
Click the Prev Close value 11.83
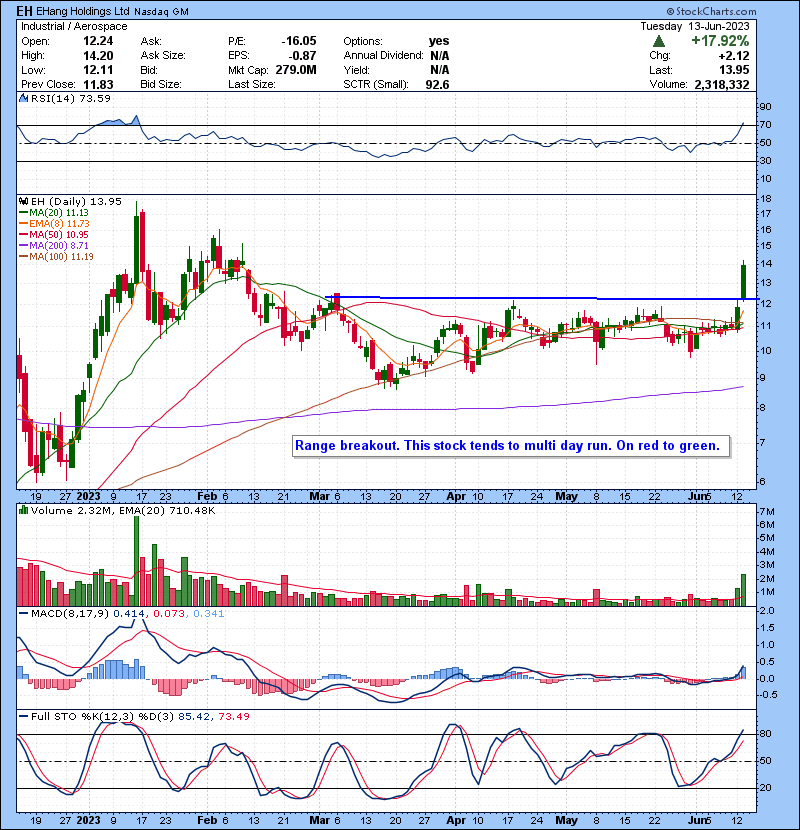[x=98, y=84]
